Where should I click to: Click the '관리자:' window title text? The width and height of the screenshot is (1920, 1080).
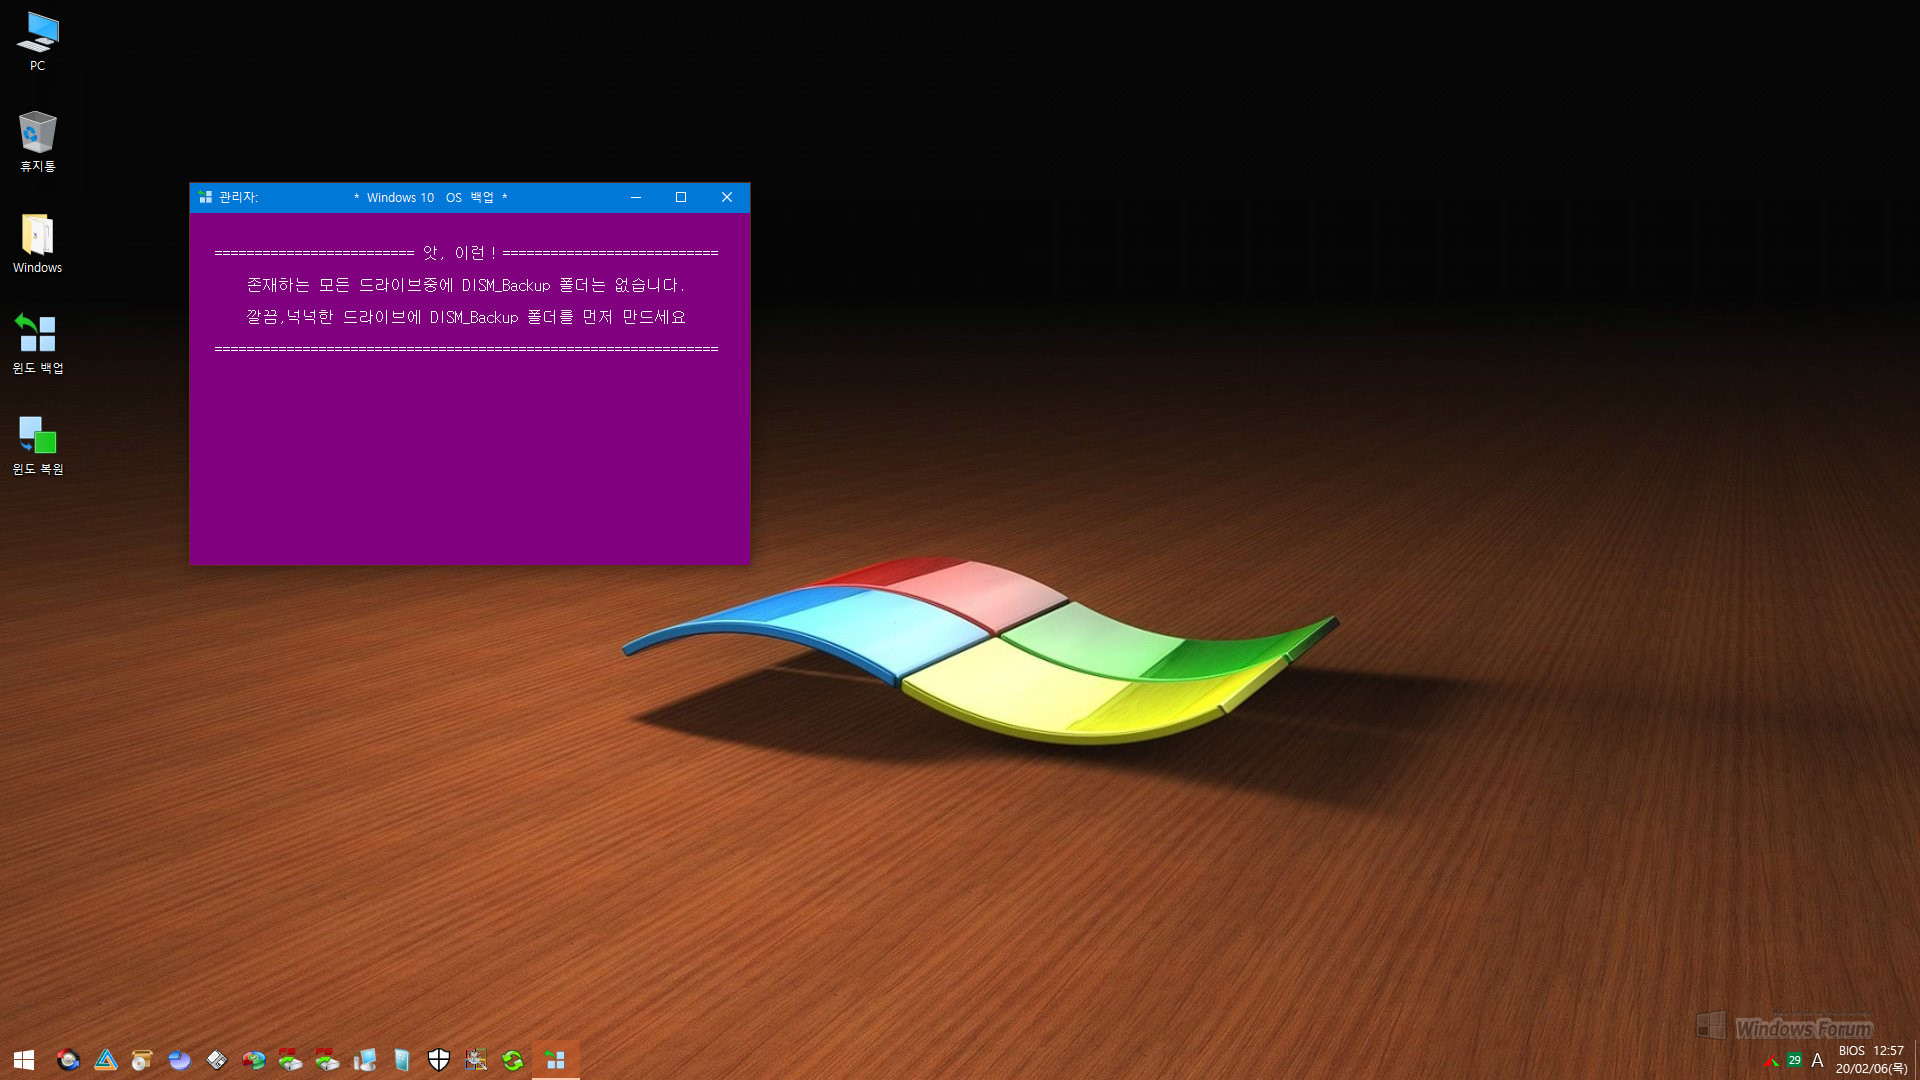click(x=238, y=197)
